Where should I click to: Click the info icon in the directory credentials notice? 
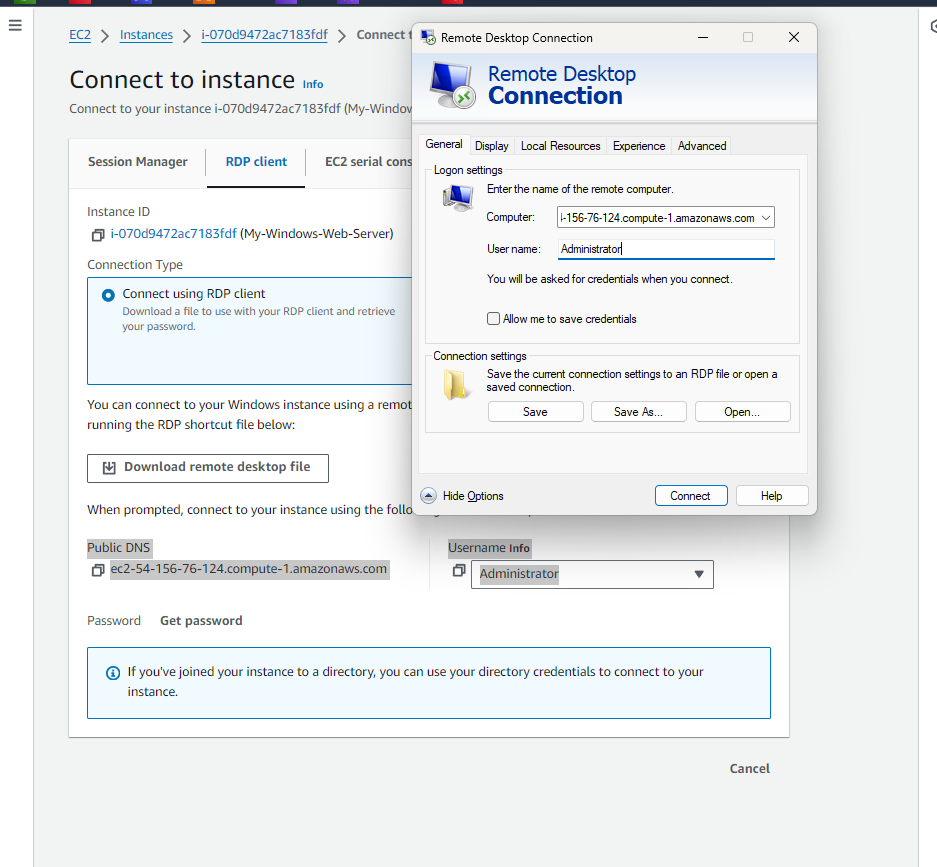111,671
